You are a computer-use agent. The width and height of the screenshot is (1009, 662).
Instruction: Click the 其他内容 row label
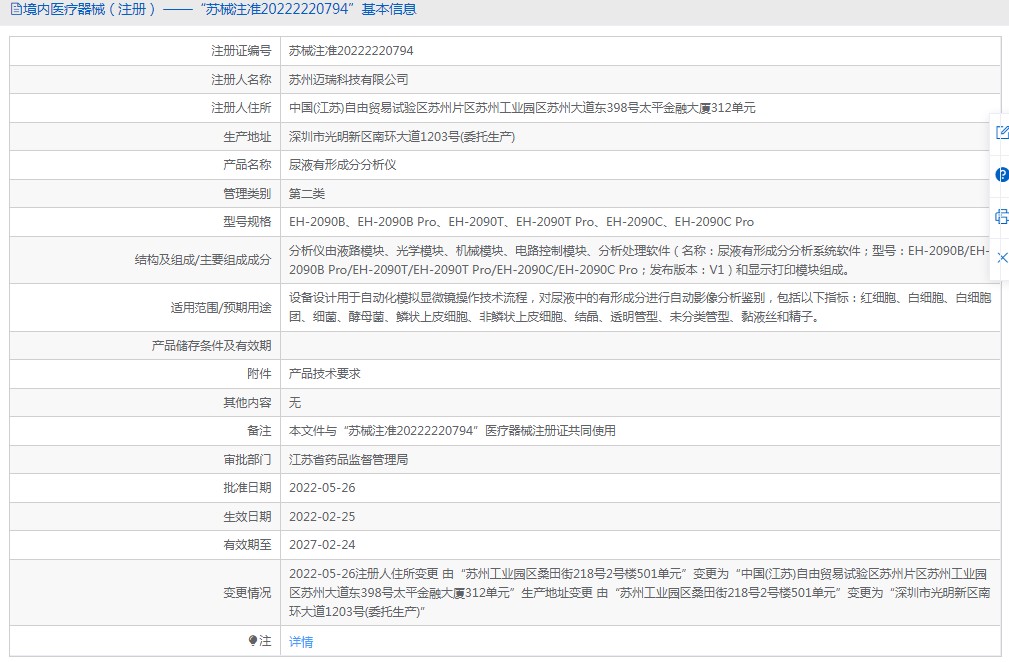tap(247, 403)
